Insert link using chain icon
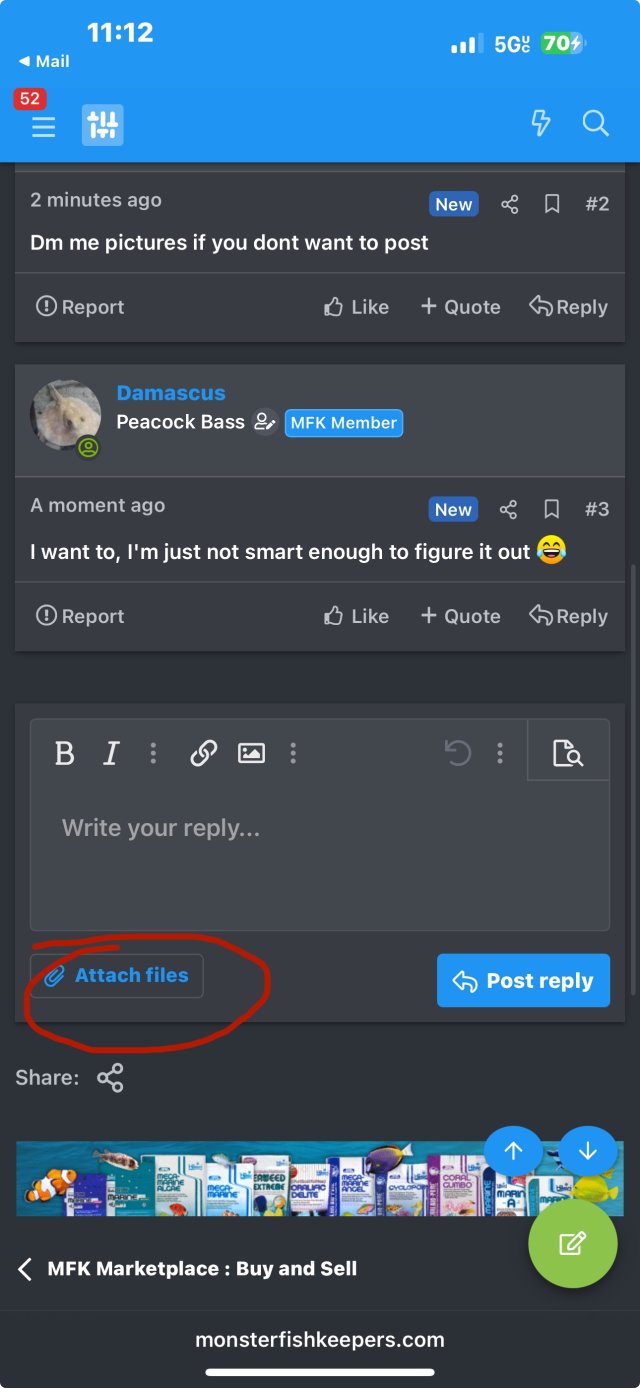Screen dimensions: 640x1388 click(x=204, y=753)
